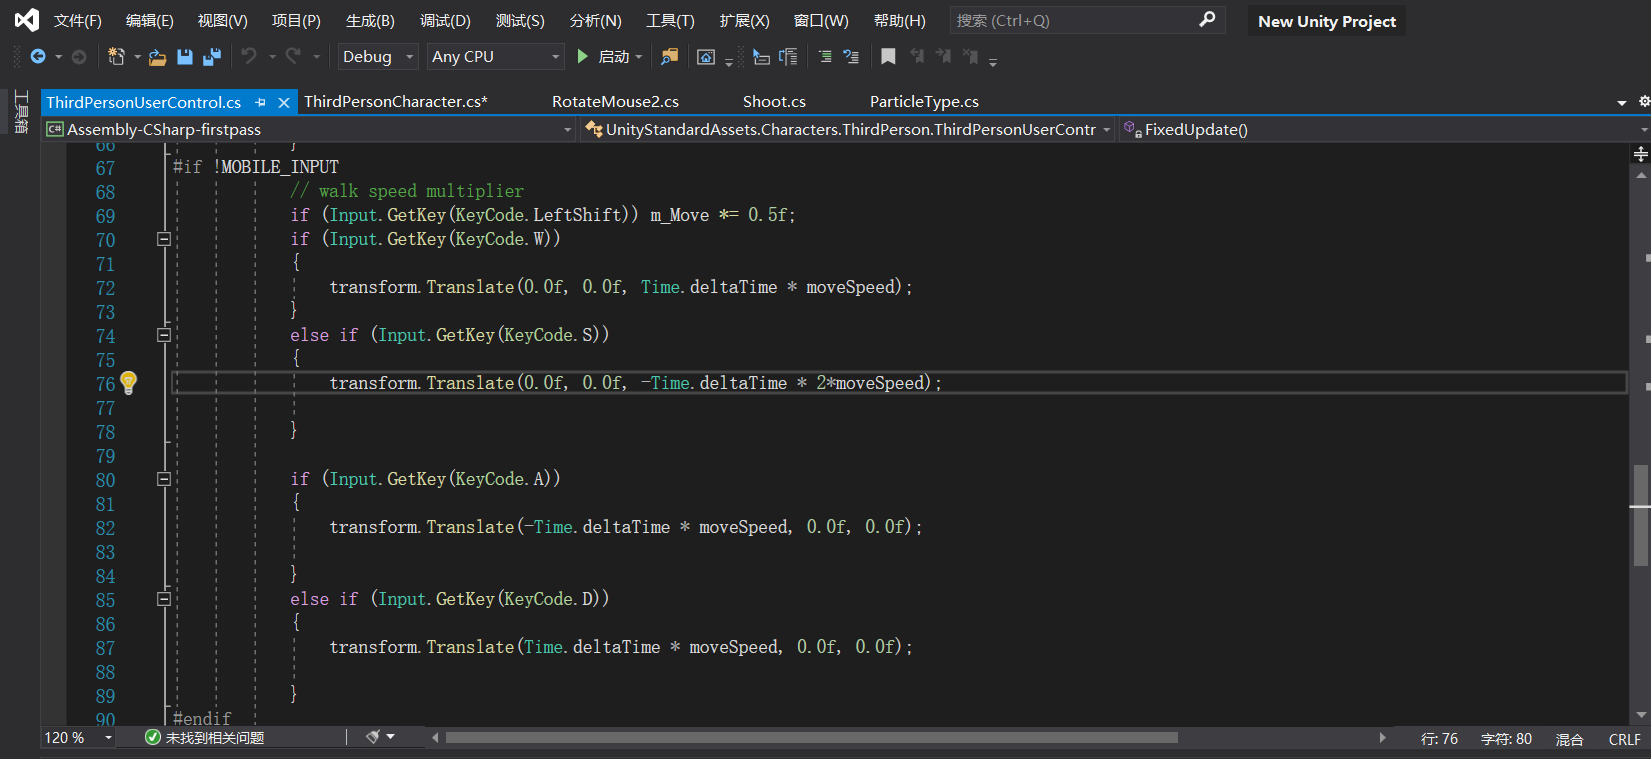Image resolution: width=1651 pixels, height=759 pixels.
Task: Save all files with the multi-disk icon
Action: tap(212, 57)
